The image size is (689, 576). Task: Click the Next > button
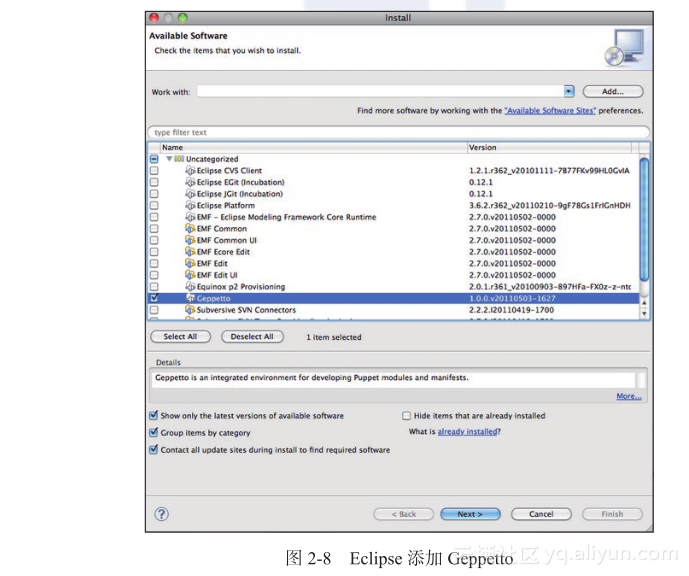coord(470,514)
